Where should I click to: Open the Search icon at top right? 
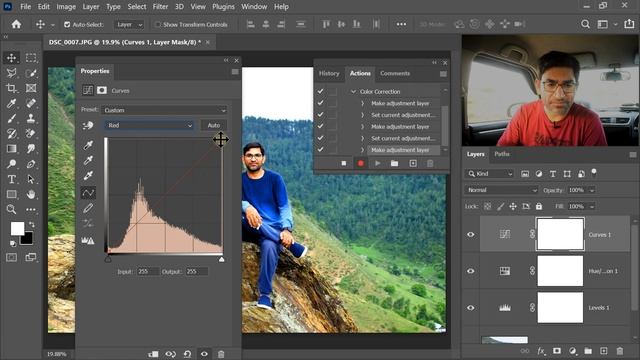585,24
